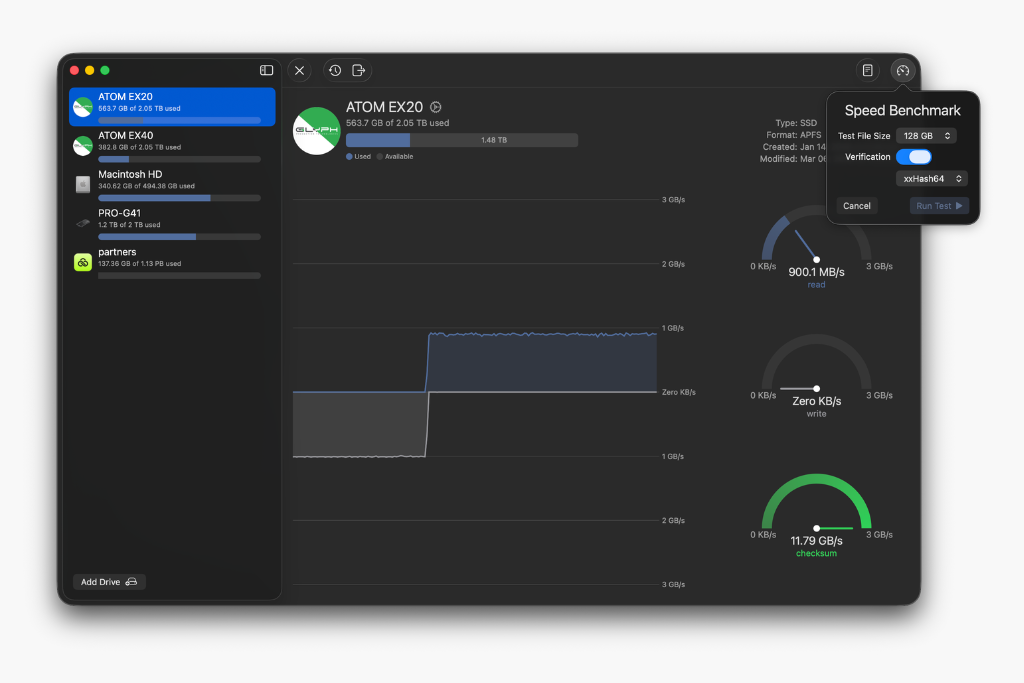The image size is (1024, 683).
Task: Open the history clock icon
Action: [335, 70]
